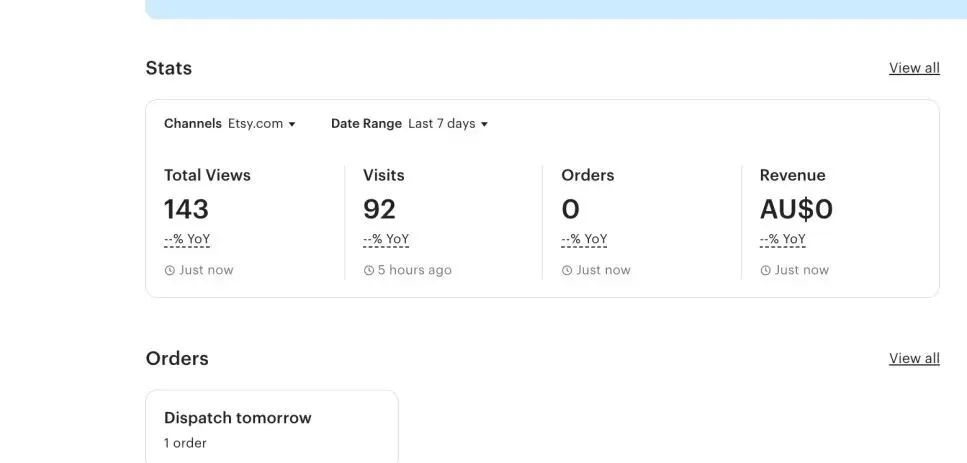Select the Visits 92 stat
Image resolution: width=967 pixels, height=463 pixels.
coord(380,209)
